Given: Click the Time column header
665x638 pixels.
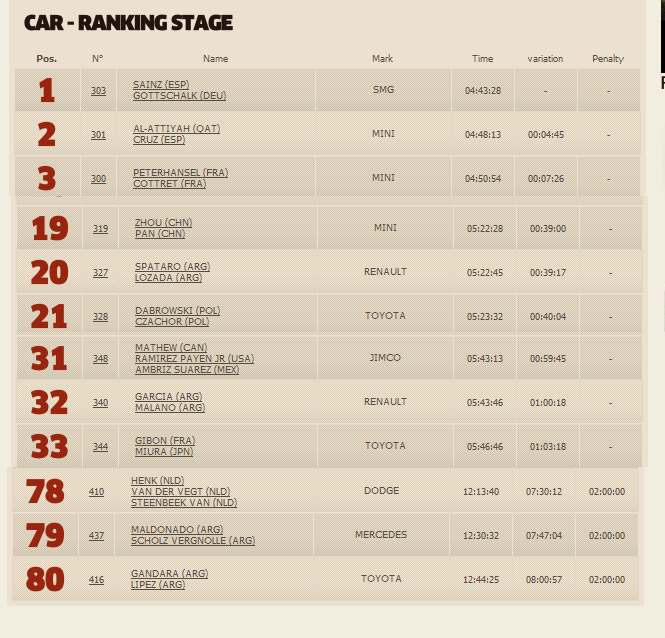Looking at the screenshot, I should 482,59.
